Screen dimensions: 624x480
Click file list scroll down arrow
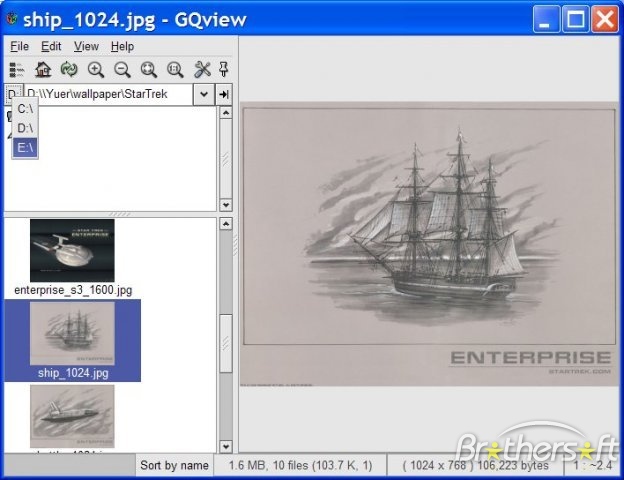[226, 446]
